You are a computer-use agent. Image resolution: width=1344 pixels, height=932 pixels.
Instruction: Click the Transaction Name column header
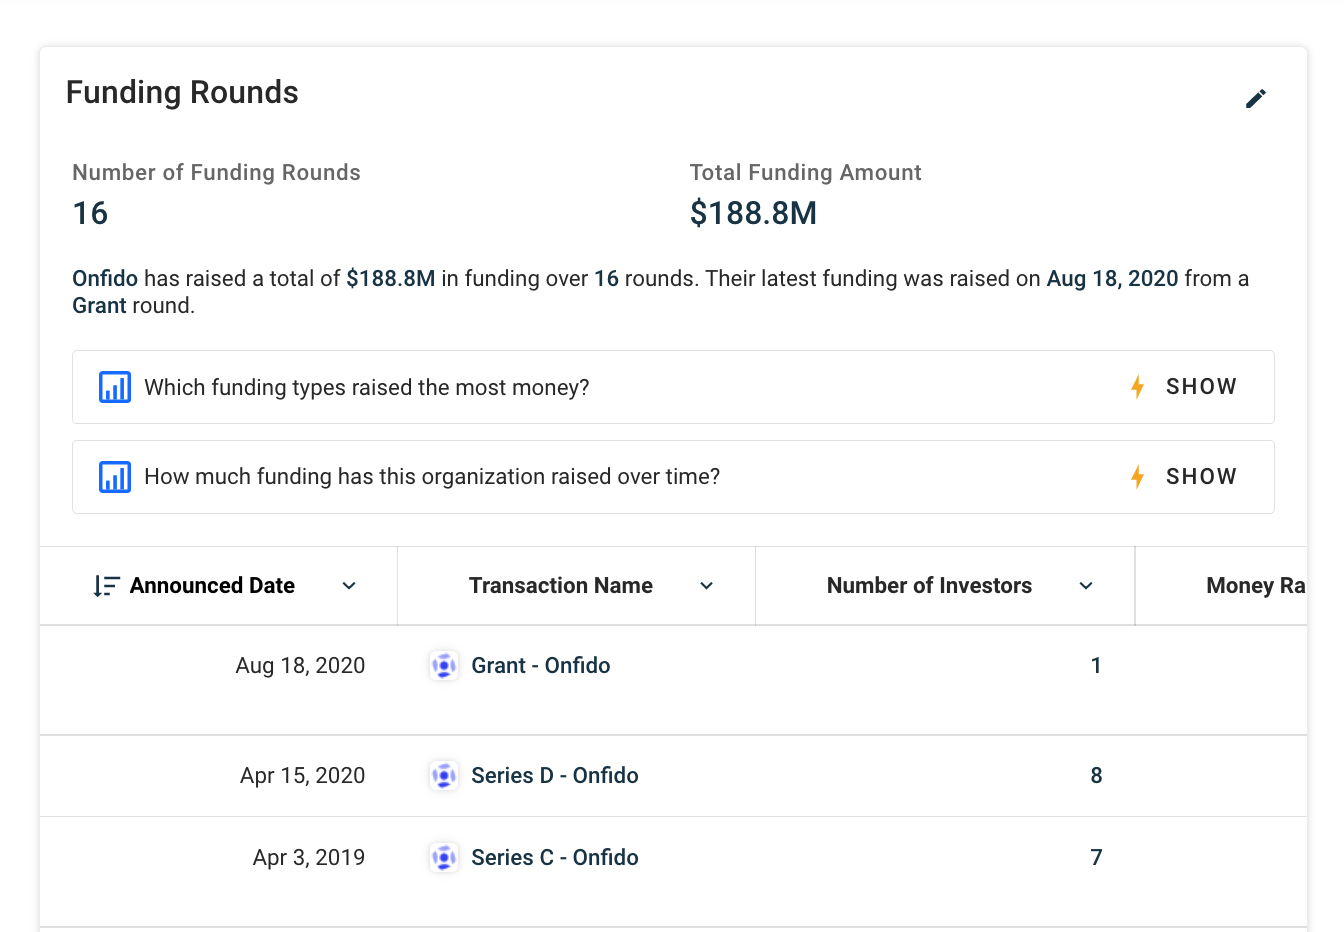pos(561,586)
